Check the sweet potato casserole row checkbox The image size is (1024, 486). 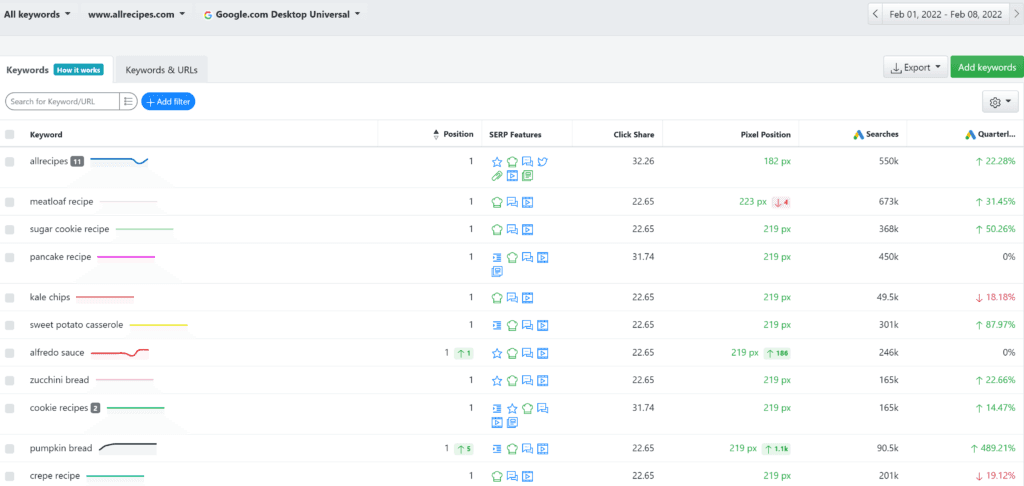[9, 325]
